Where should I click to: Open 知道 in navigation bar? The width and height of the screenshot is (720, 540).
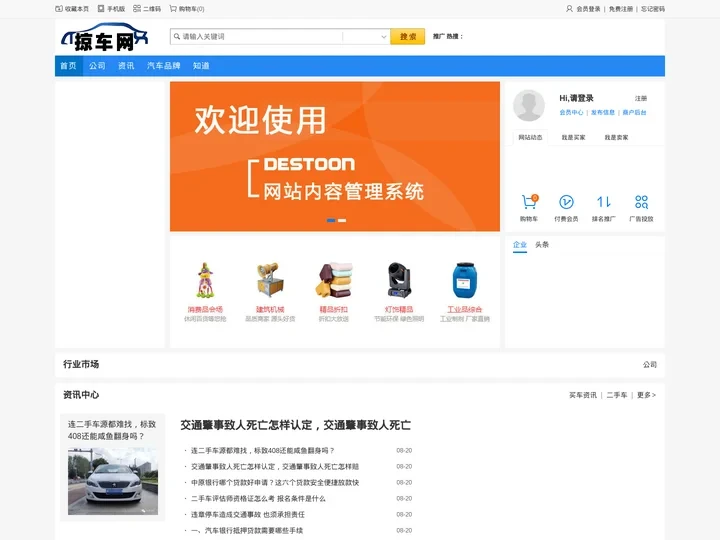201,66
